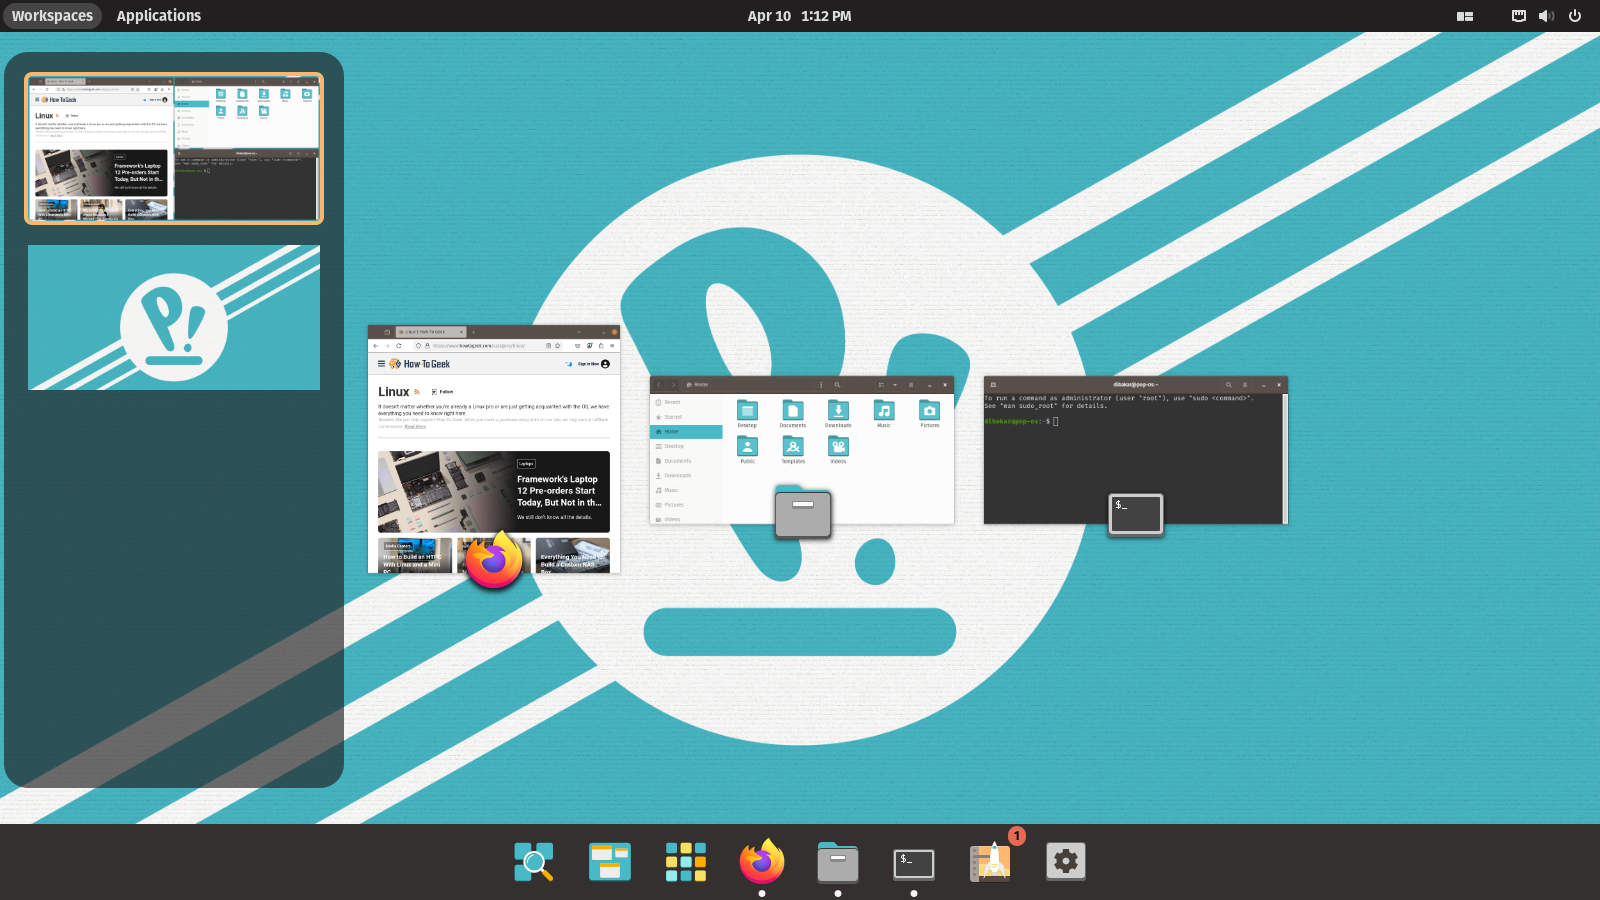Image resolution: width=1600 pixels, height=900 pixels.
Task: Click the RSS icon beside Linux heading
Action: coord(417,392)
